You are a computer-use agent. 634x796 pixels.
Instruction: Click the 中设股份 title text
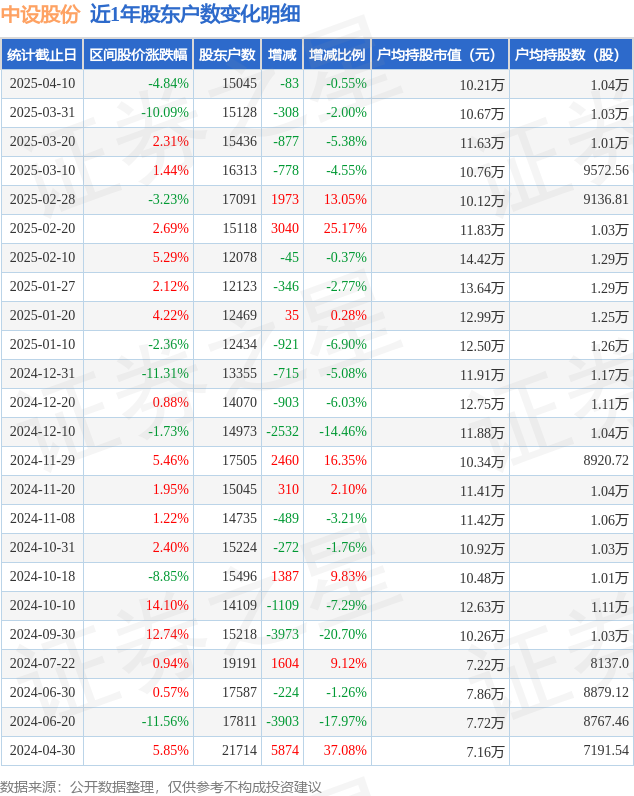[x=40, y=14]
